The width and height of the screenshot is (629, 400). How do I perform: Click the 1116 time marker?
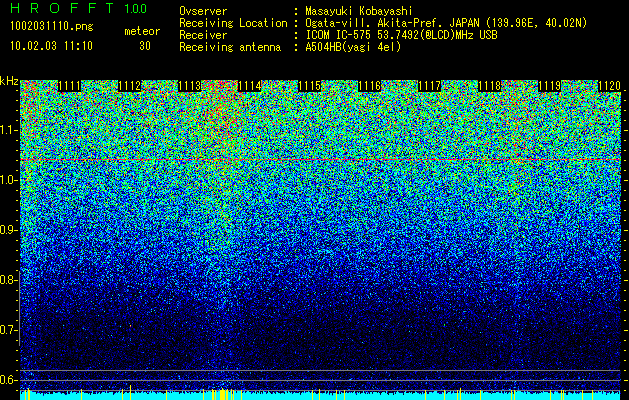pyautogui.click(x=369, y=86)
